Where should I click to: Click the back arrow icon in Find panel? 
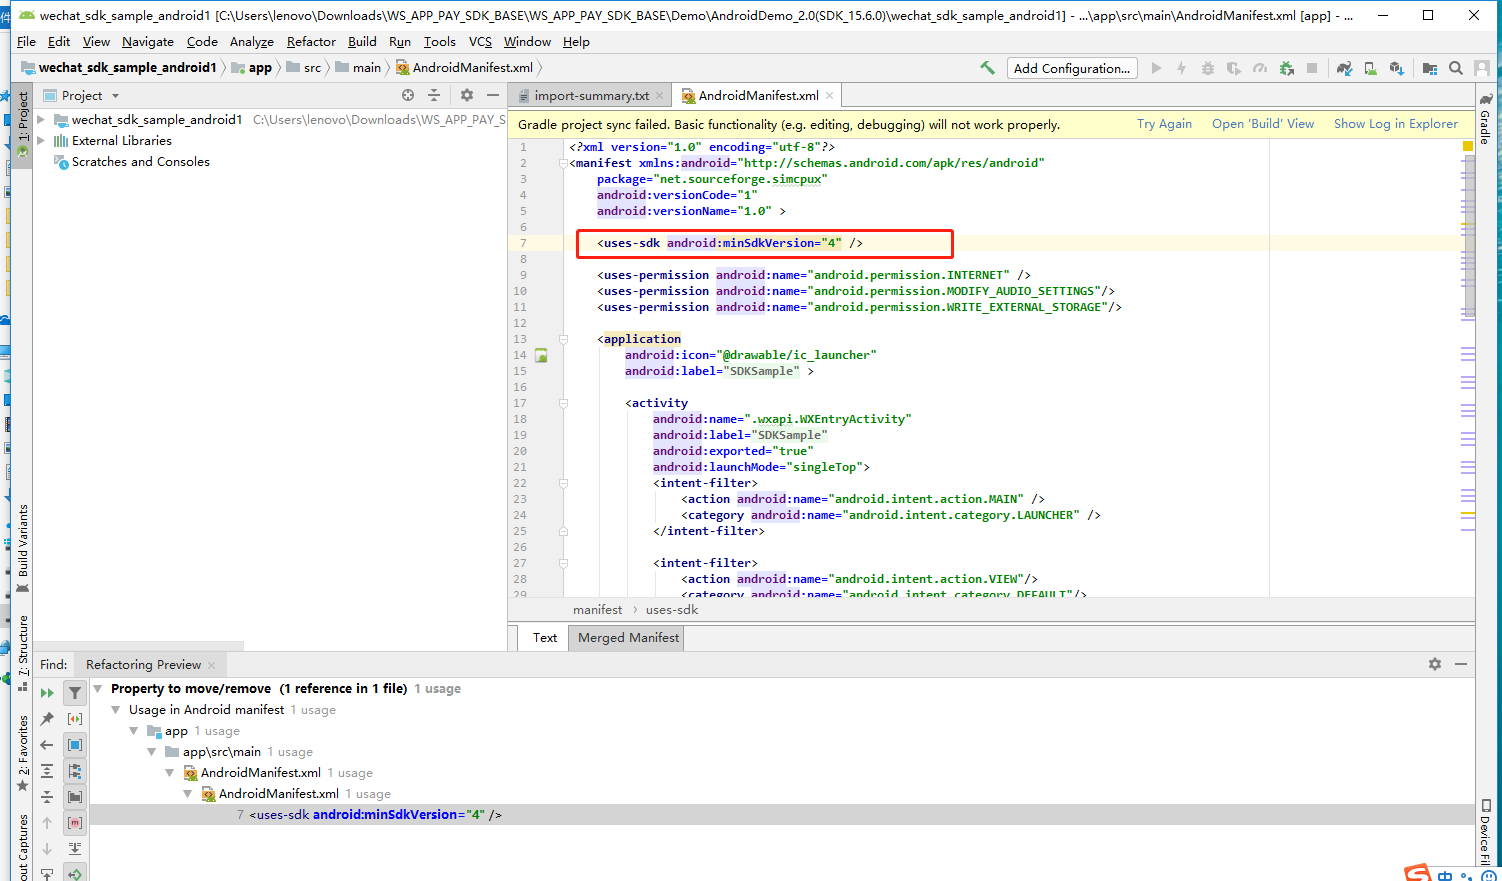pyautogui.click(x=47, y=745)
